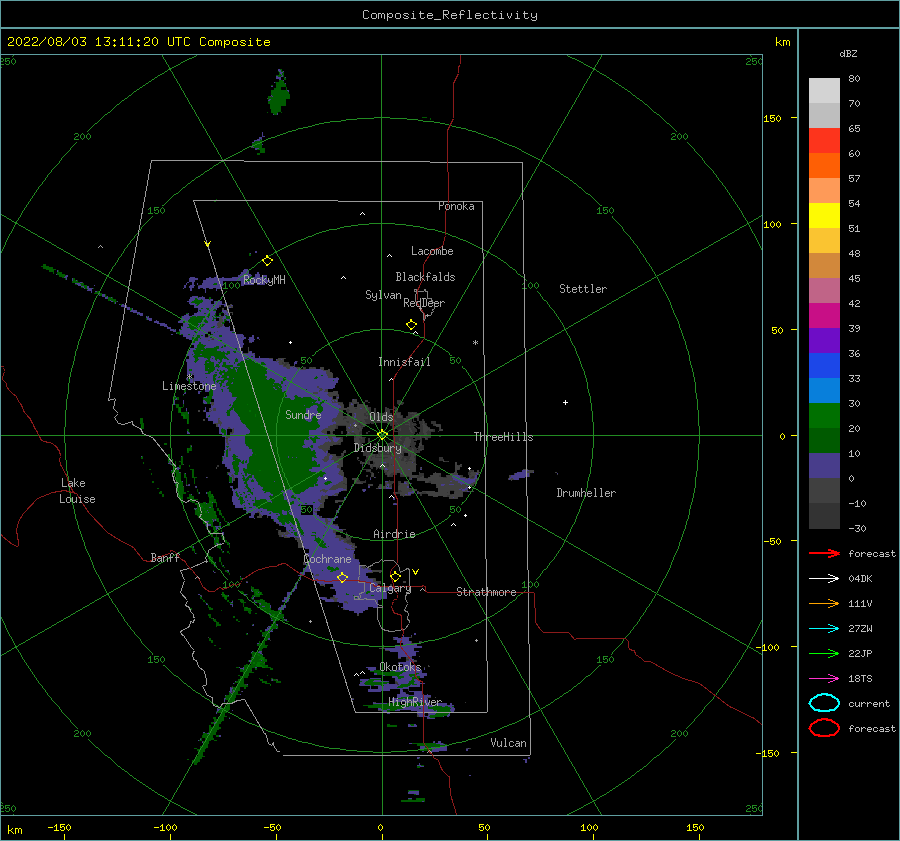Click the Okotoks town label
The height and width of the screenshot is (841, 900).
pos(400,667)
